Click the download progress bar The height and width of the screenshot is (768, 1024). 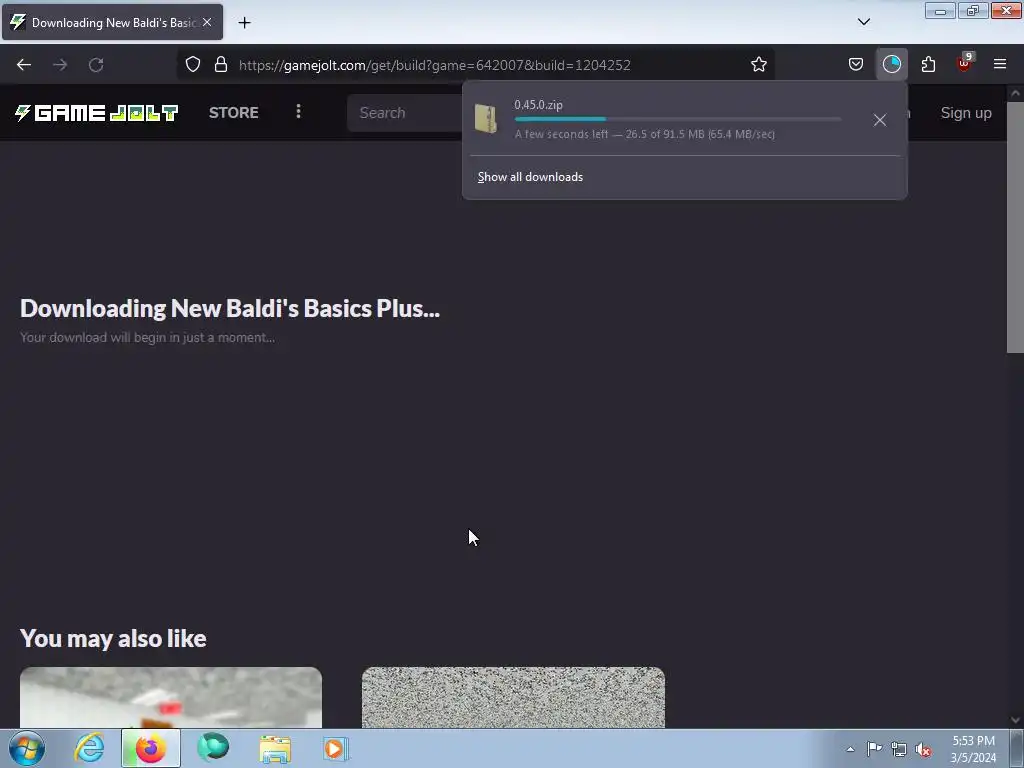pyautogui.click(x=677, y=119)
